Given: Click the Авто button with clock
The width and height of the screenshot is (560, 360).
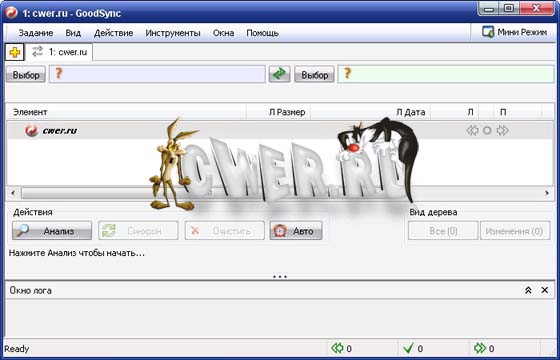Looking at the screenshot, I should pos(296,231).
